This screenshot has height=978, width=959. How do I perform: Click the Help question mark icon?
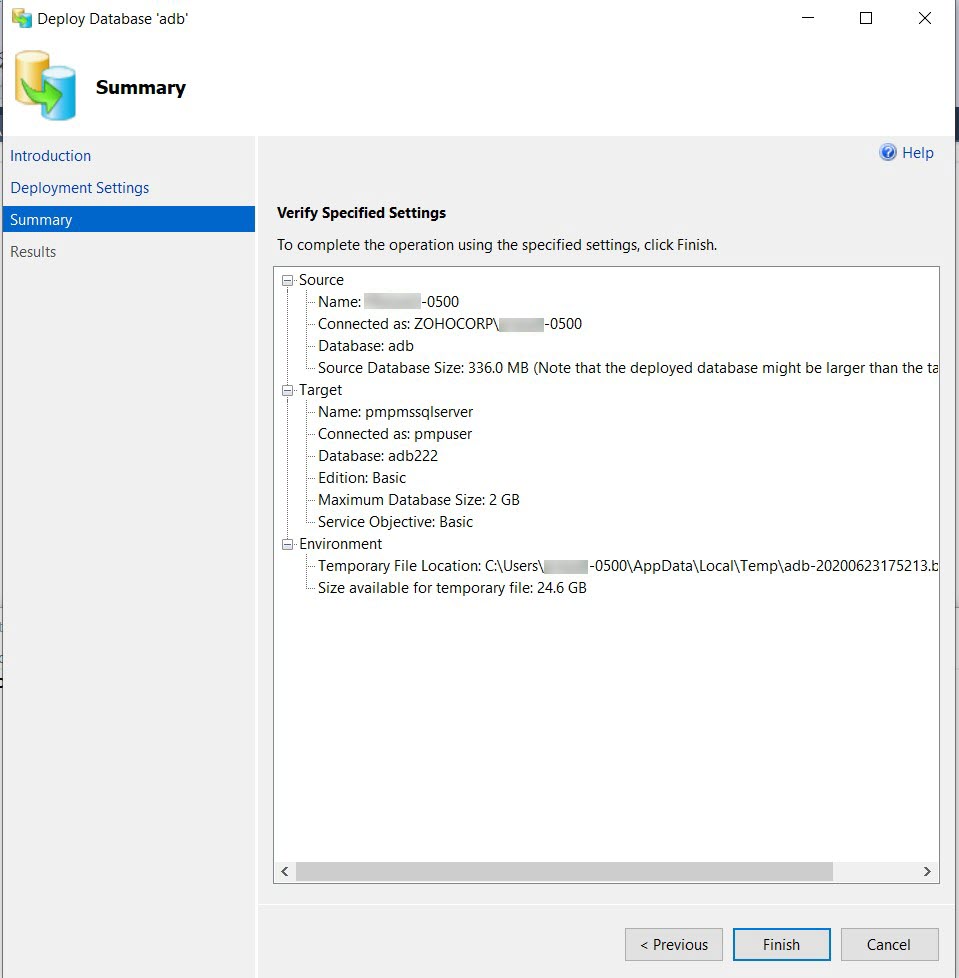click(887, 152)
